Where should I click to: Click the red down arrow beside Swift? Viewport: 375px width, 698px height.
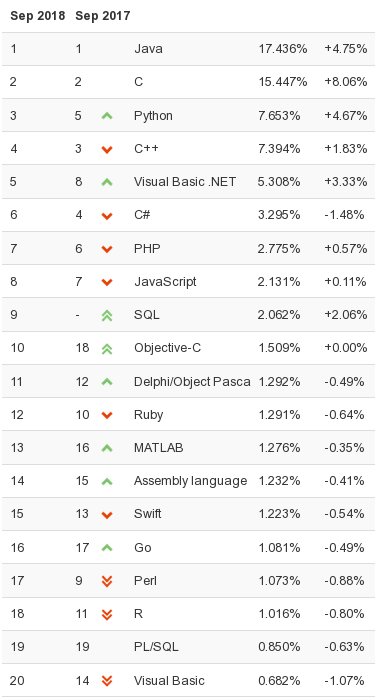(x=107, y=515)
